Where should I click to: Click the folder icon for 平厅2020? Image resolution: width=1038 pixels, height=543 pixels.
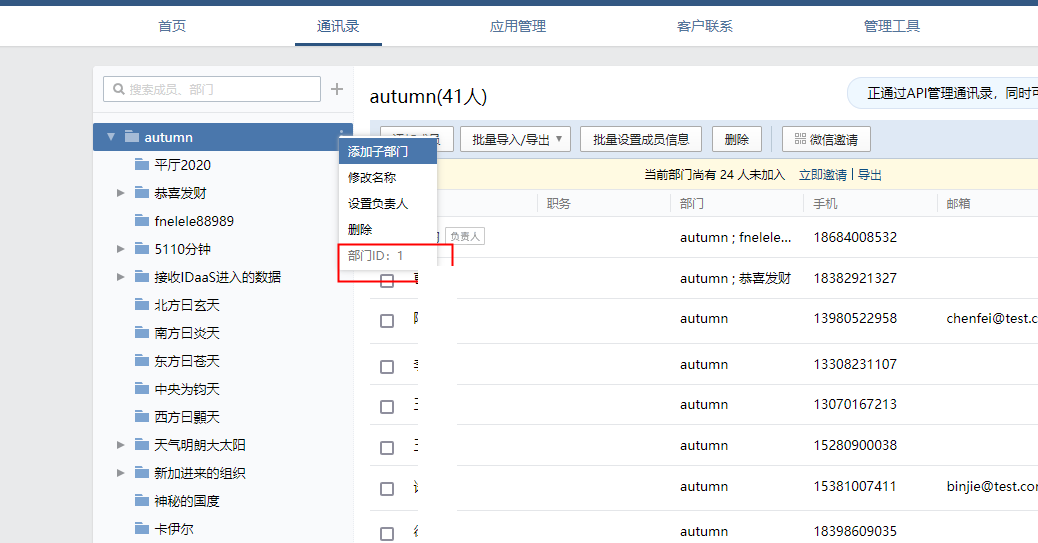(x=141, y=165)
